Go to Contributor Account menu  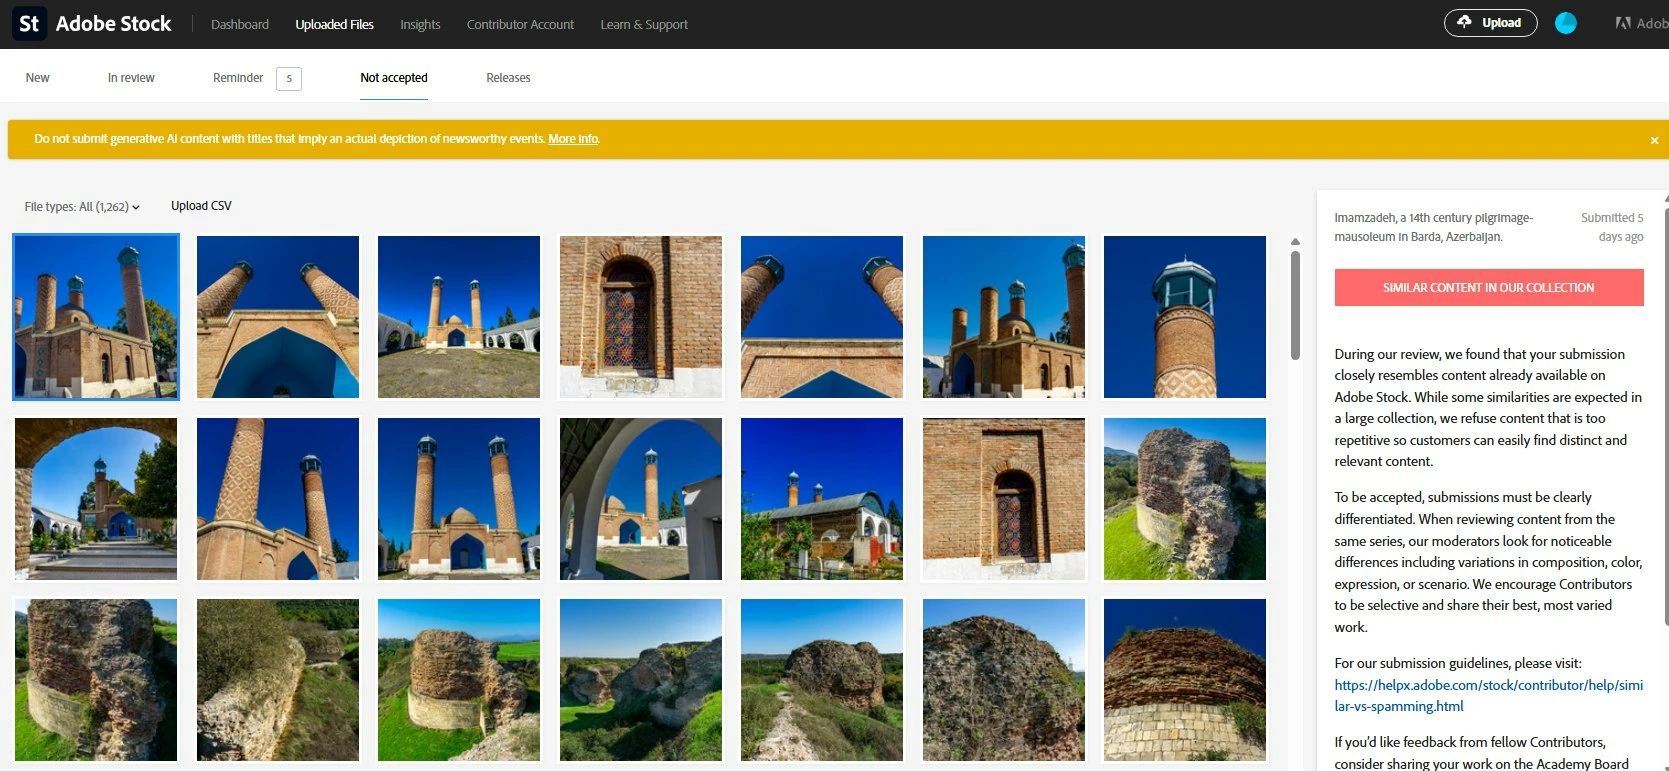point(520,24)
